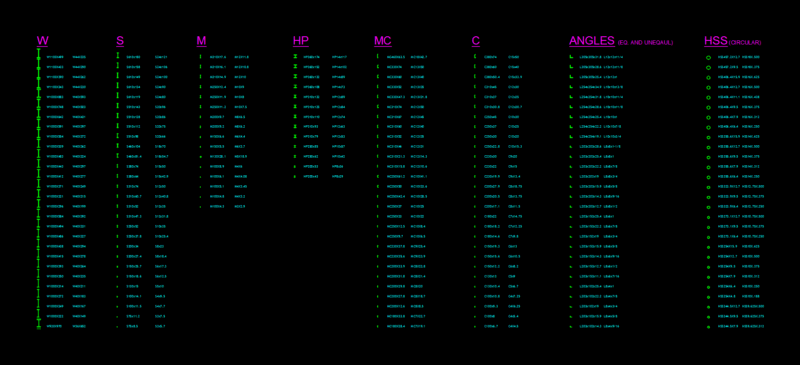Select the ANGLES heading text
The height and width of the screenshot is (365, 800).
592,41
